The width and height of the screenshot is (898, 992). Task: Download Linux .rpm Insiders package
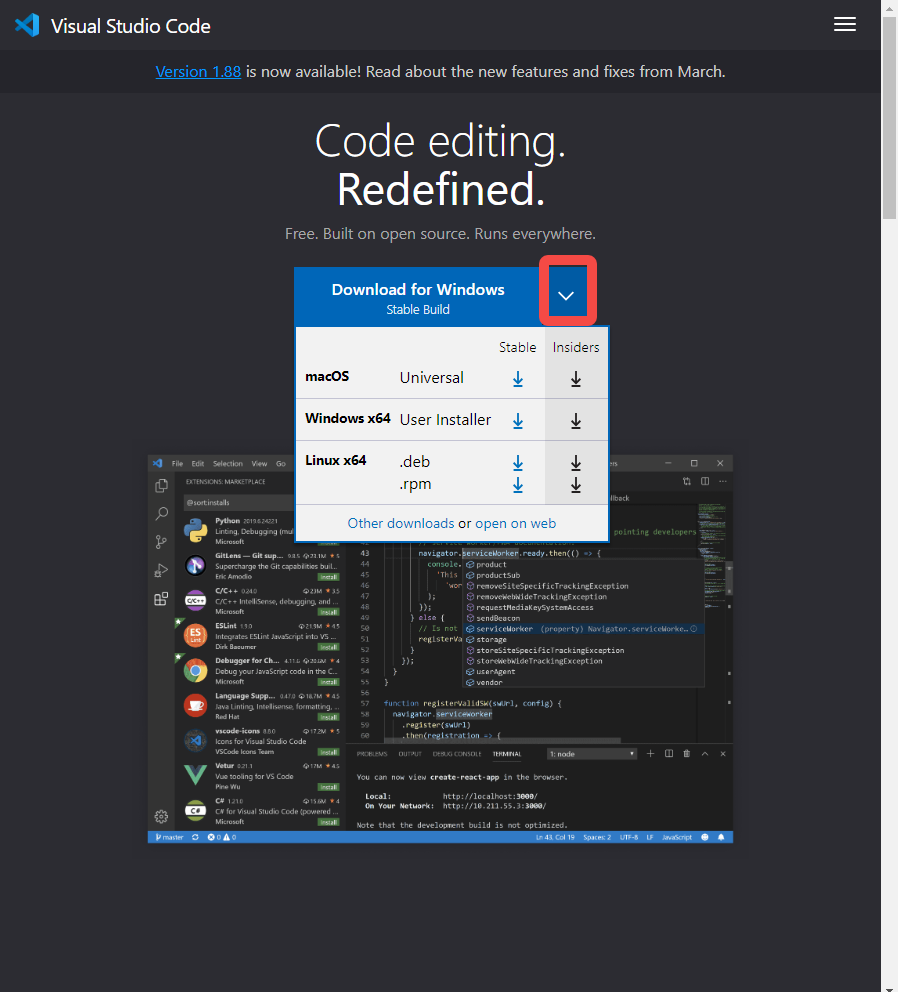[x=576, y=485]
